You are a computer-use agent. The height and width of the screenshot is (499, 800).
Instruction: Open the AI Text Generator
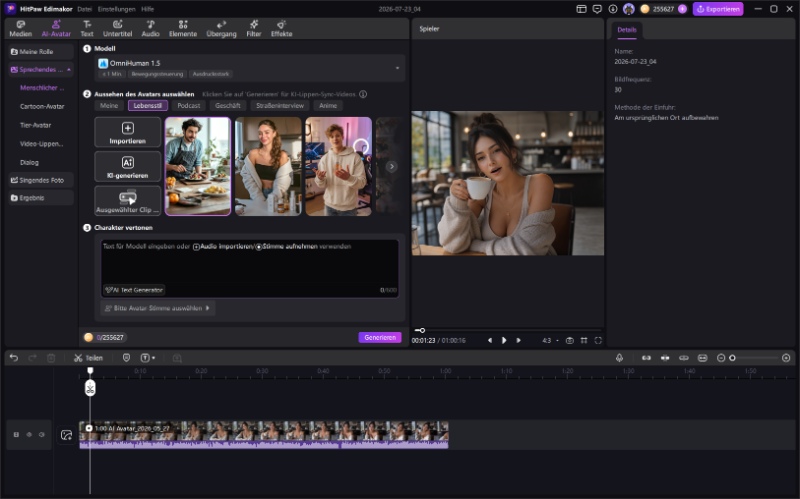pos(134,290)
